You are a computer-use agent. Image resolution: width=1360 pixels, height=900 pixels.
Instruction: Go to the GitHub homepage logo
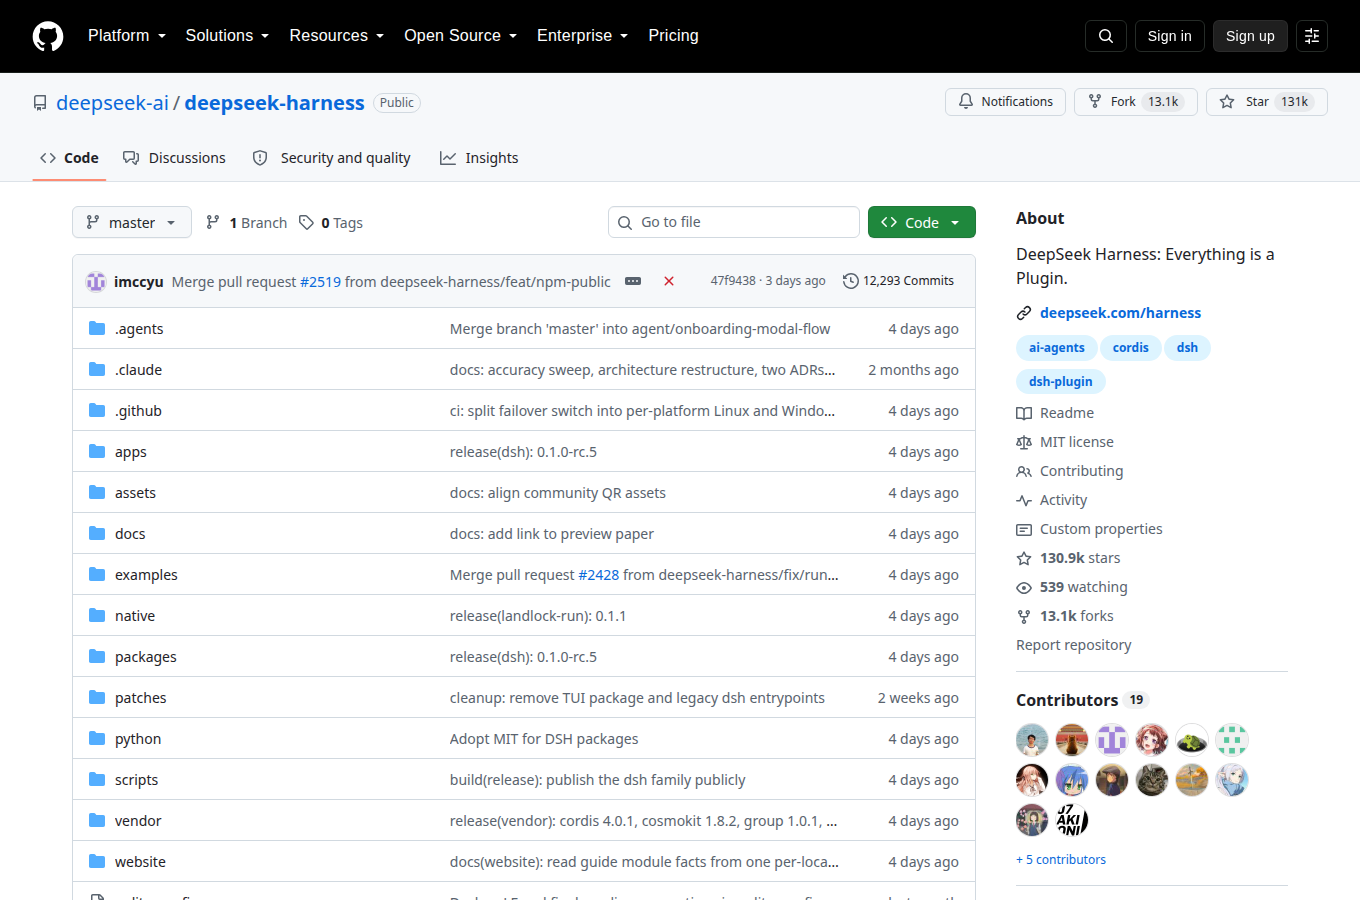click(x=48, y=36)
